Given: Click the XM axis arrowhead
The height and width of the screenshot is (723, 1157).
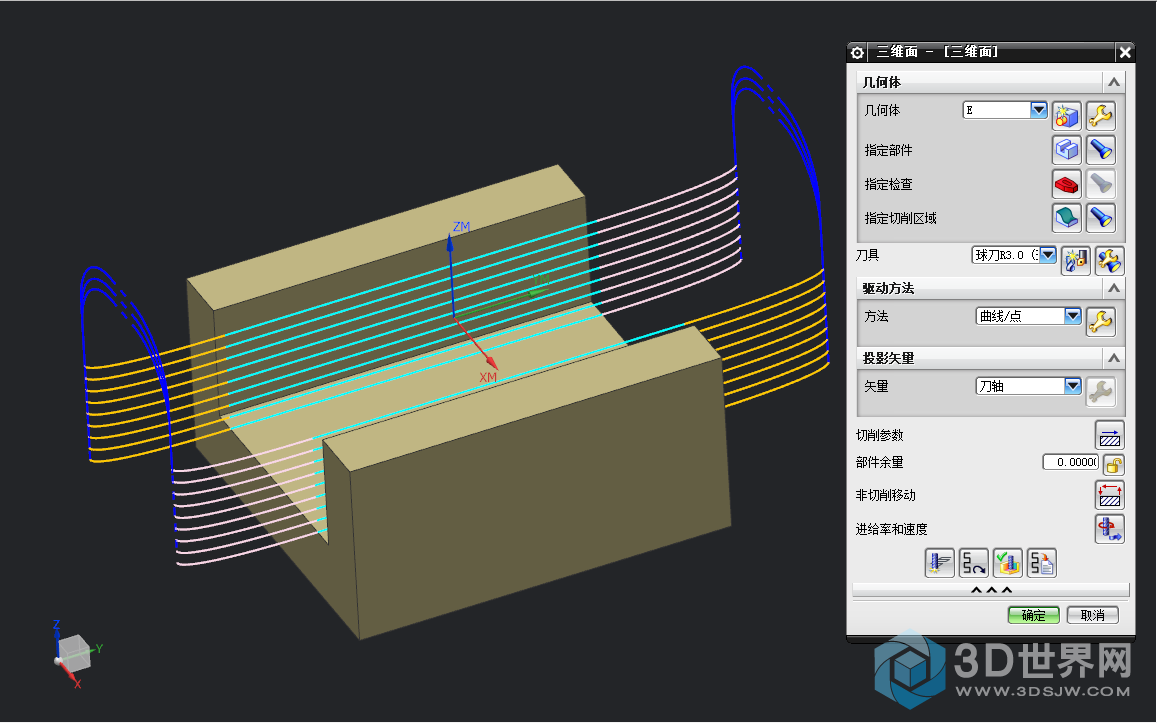Looking at the screenshot, I should [x=491, y=363].
